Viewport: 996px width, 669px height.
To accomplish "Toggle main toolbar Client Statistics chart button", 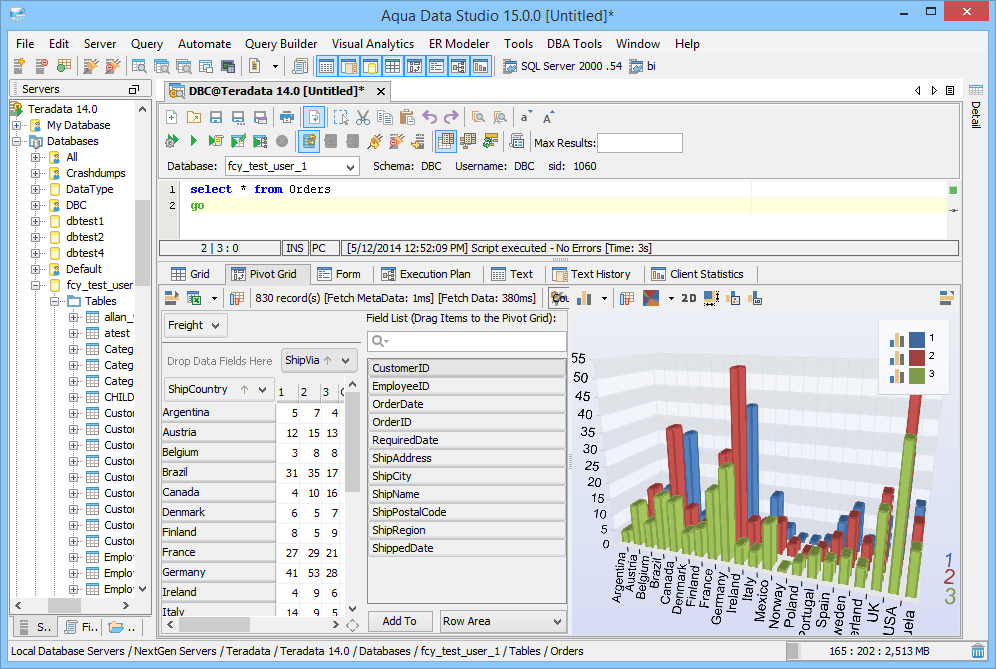I will click(x=481, y=66).
